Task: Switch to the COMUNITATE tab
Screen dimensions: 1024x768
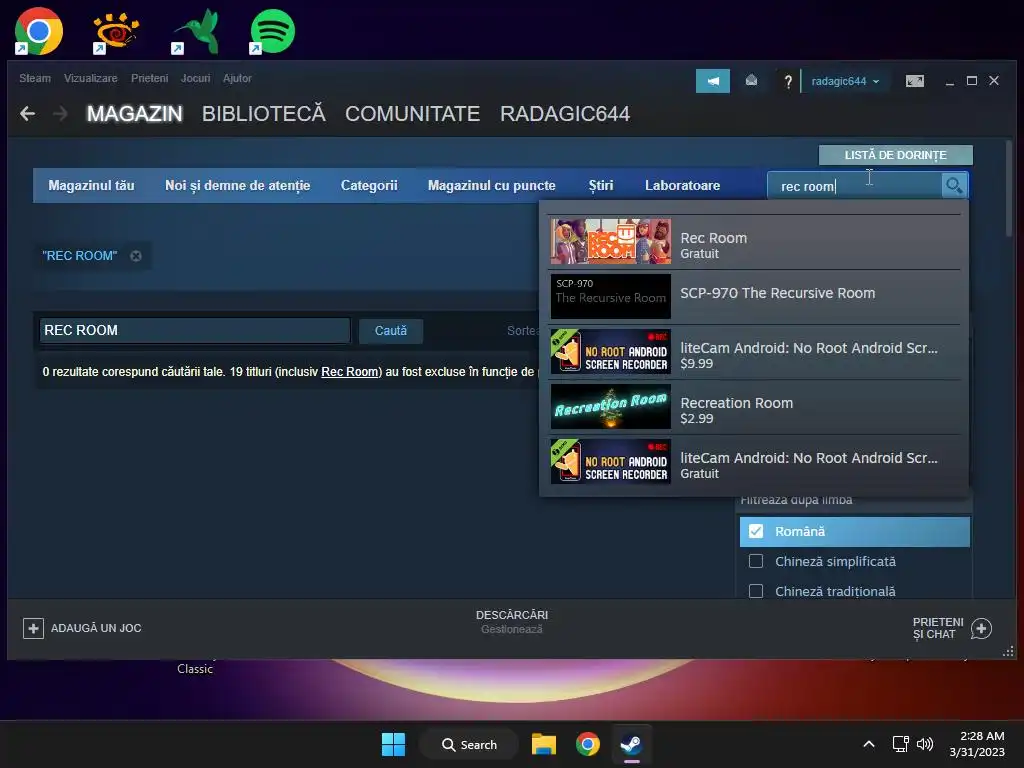Action: (413, 114)
